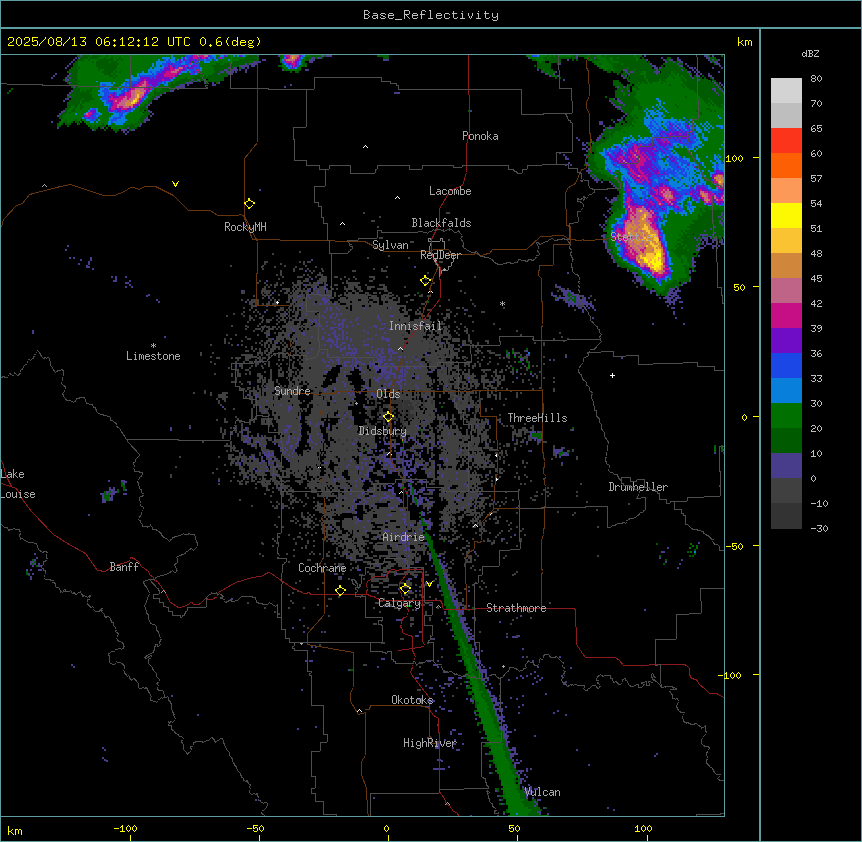862x842 pixels.
Task: Select the 50 tick label on bottom axis
Action: coord(514,828)
